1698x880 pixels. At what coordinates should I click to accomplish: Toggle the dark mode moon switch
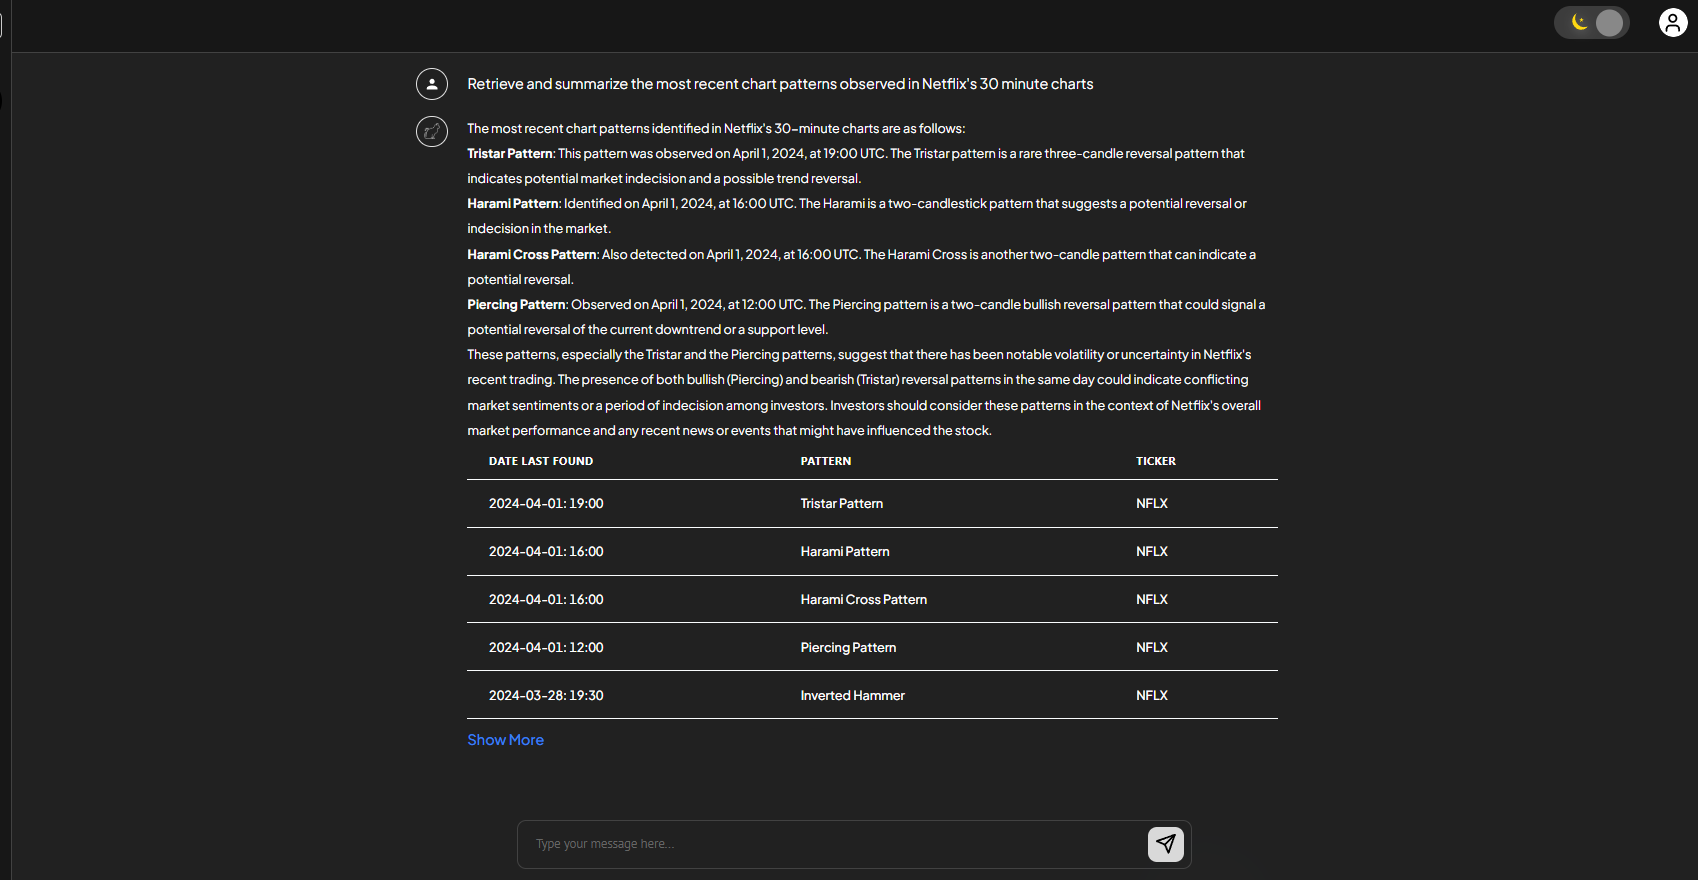pos(1591,23)
